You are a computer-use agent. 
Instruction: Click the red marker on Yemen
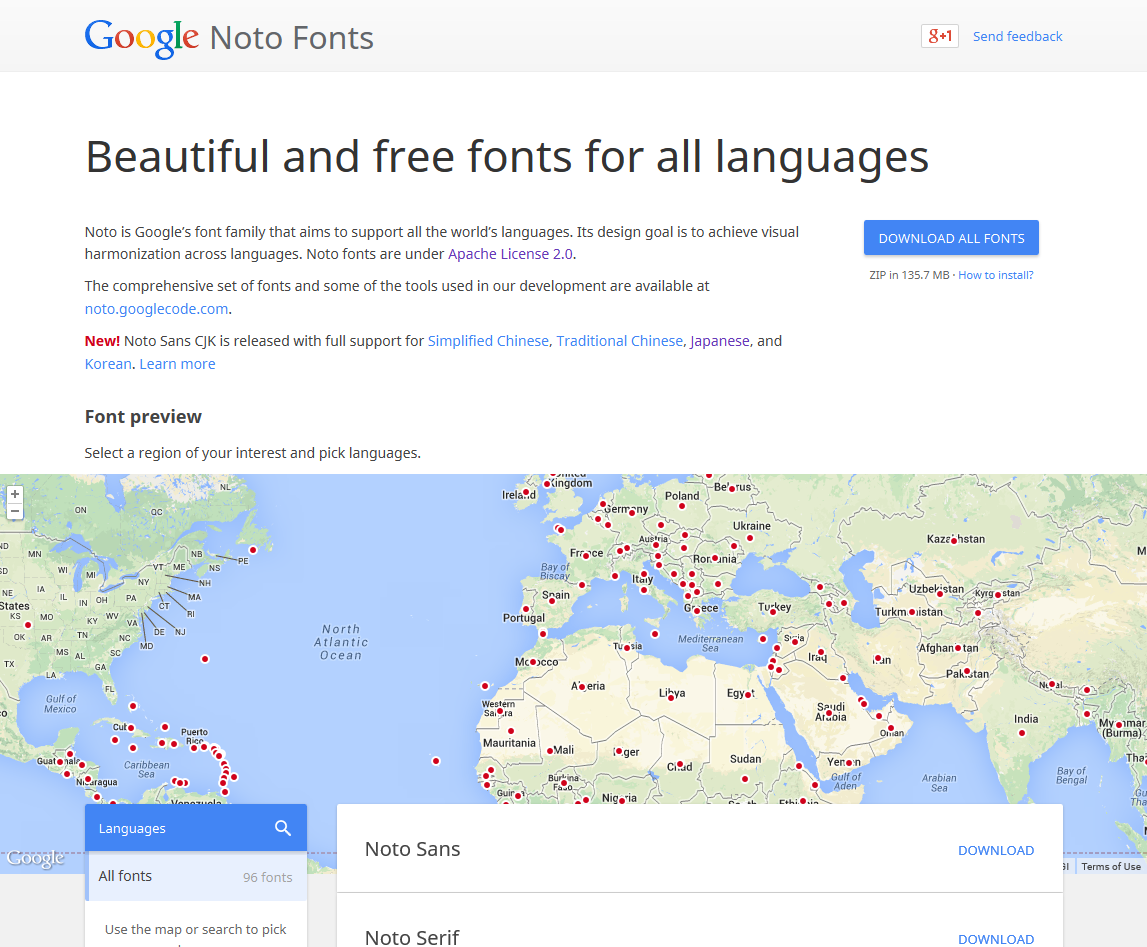tap(849, 763)
